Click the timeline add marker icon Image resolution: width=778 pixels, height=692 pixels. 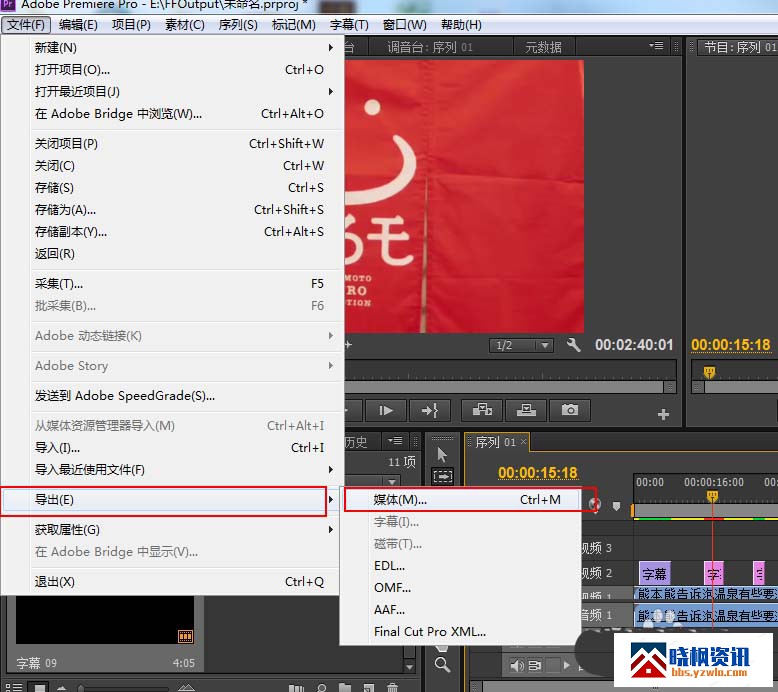pos(616,506)
